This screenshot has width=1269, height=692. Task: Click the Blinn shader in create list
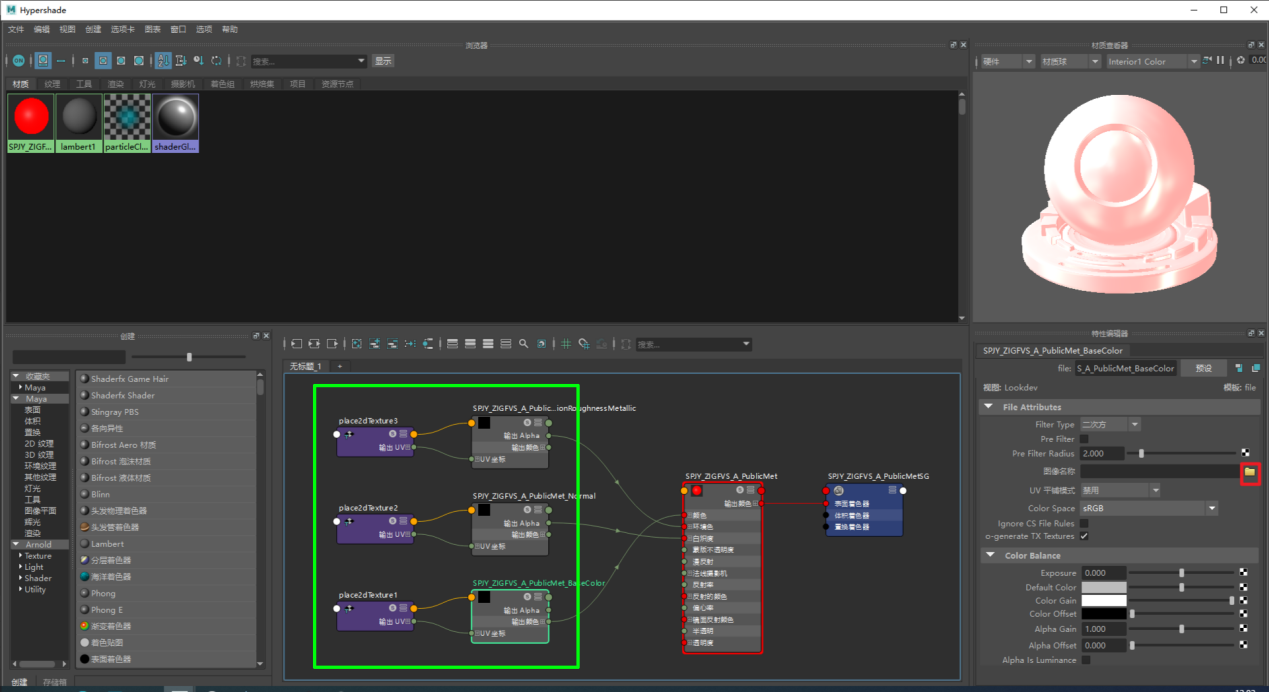(101, 494)
